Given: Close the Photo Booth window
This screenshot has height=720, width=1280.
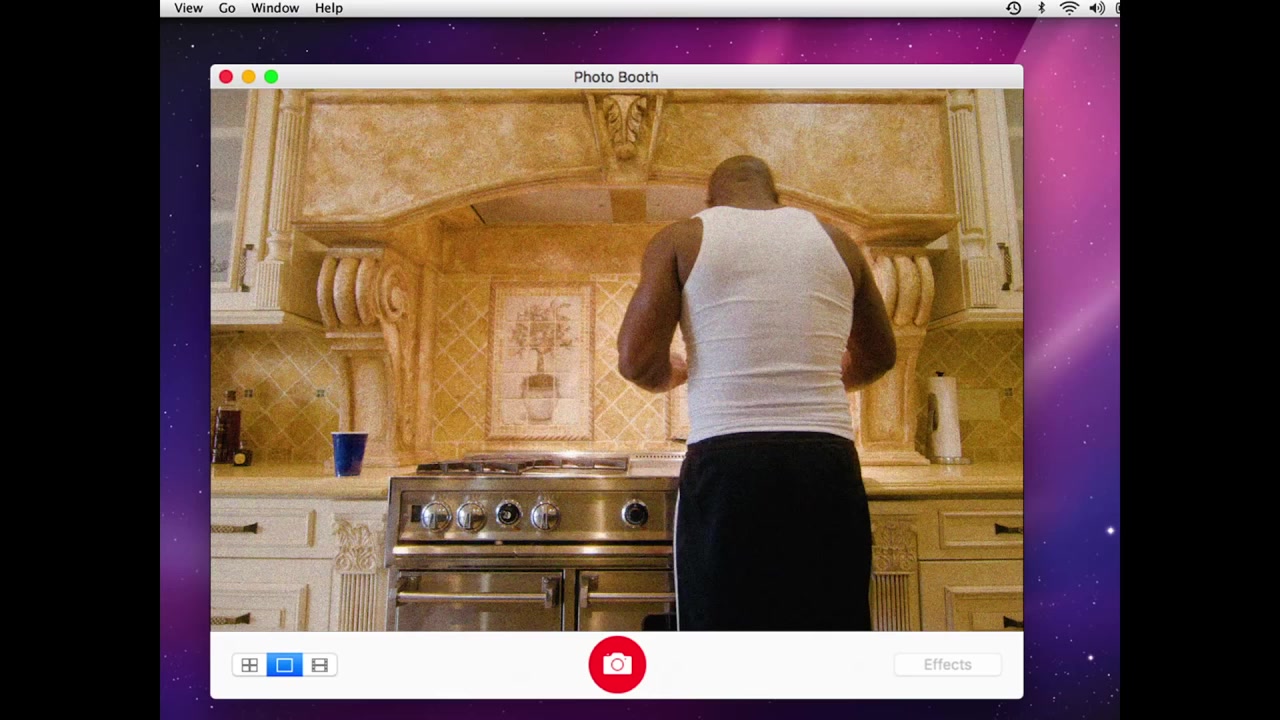Looking at the screenshot, I should tap(226, 77).
